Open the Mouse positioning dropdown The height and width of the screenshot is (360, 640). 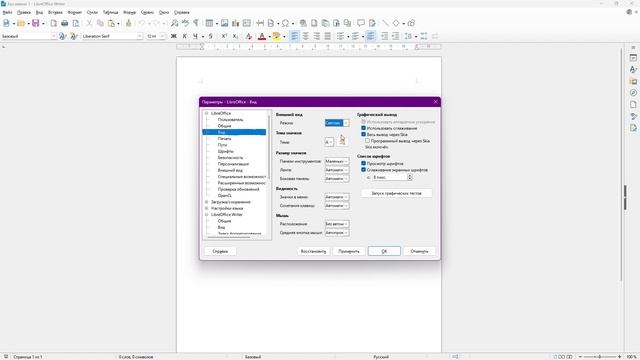coord(337,224)
